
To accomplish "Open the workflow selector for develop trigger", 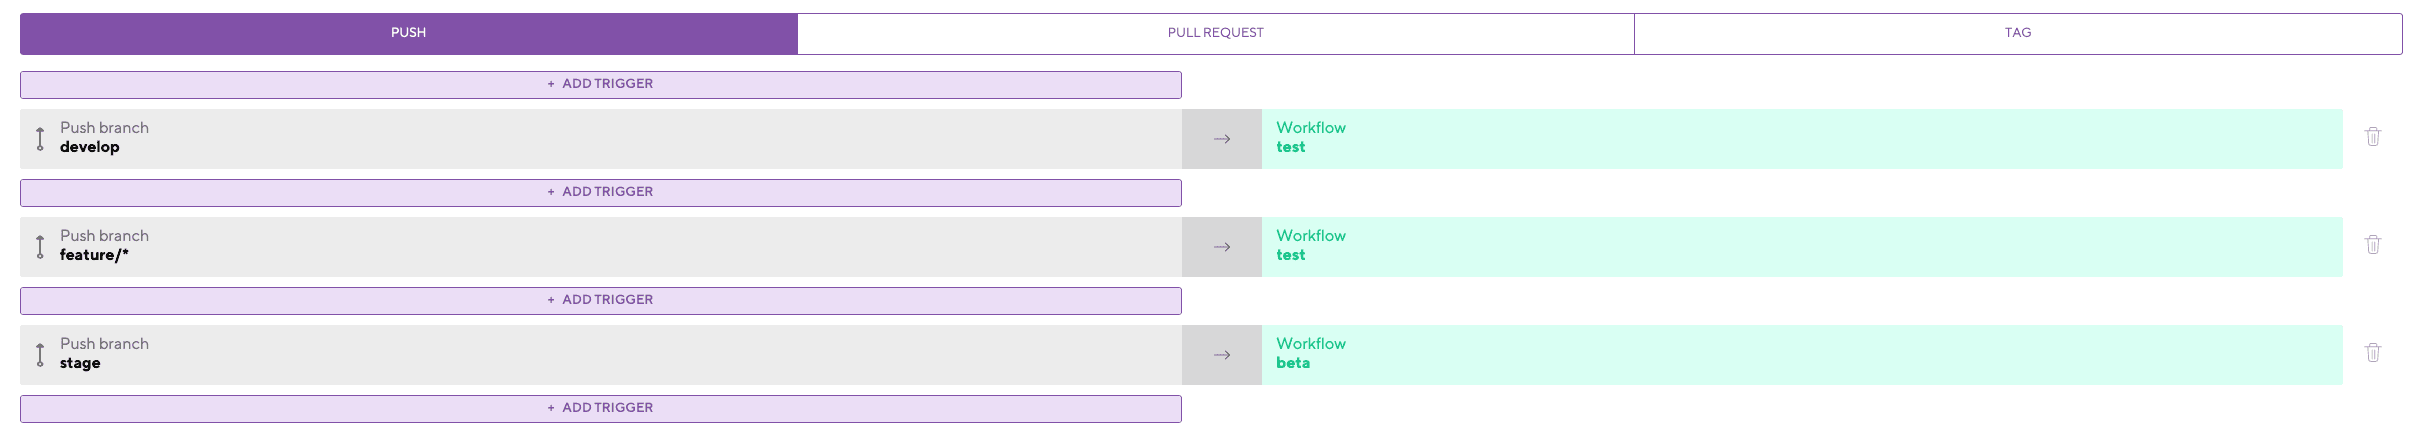I will pyautogui.click(x=1802, y=139).
